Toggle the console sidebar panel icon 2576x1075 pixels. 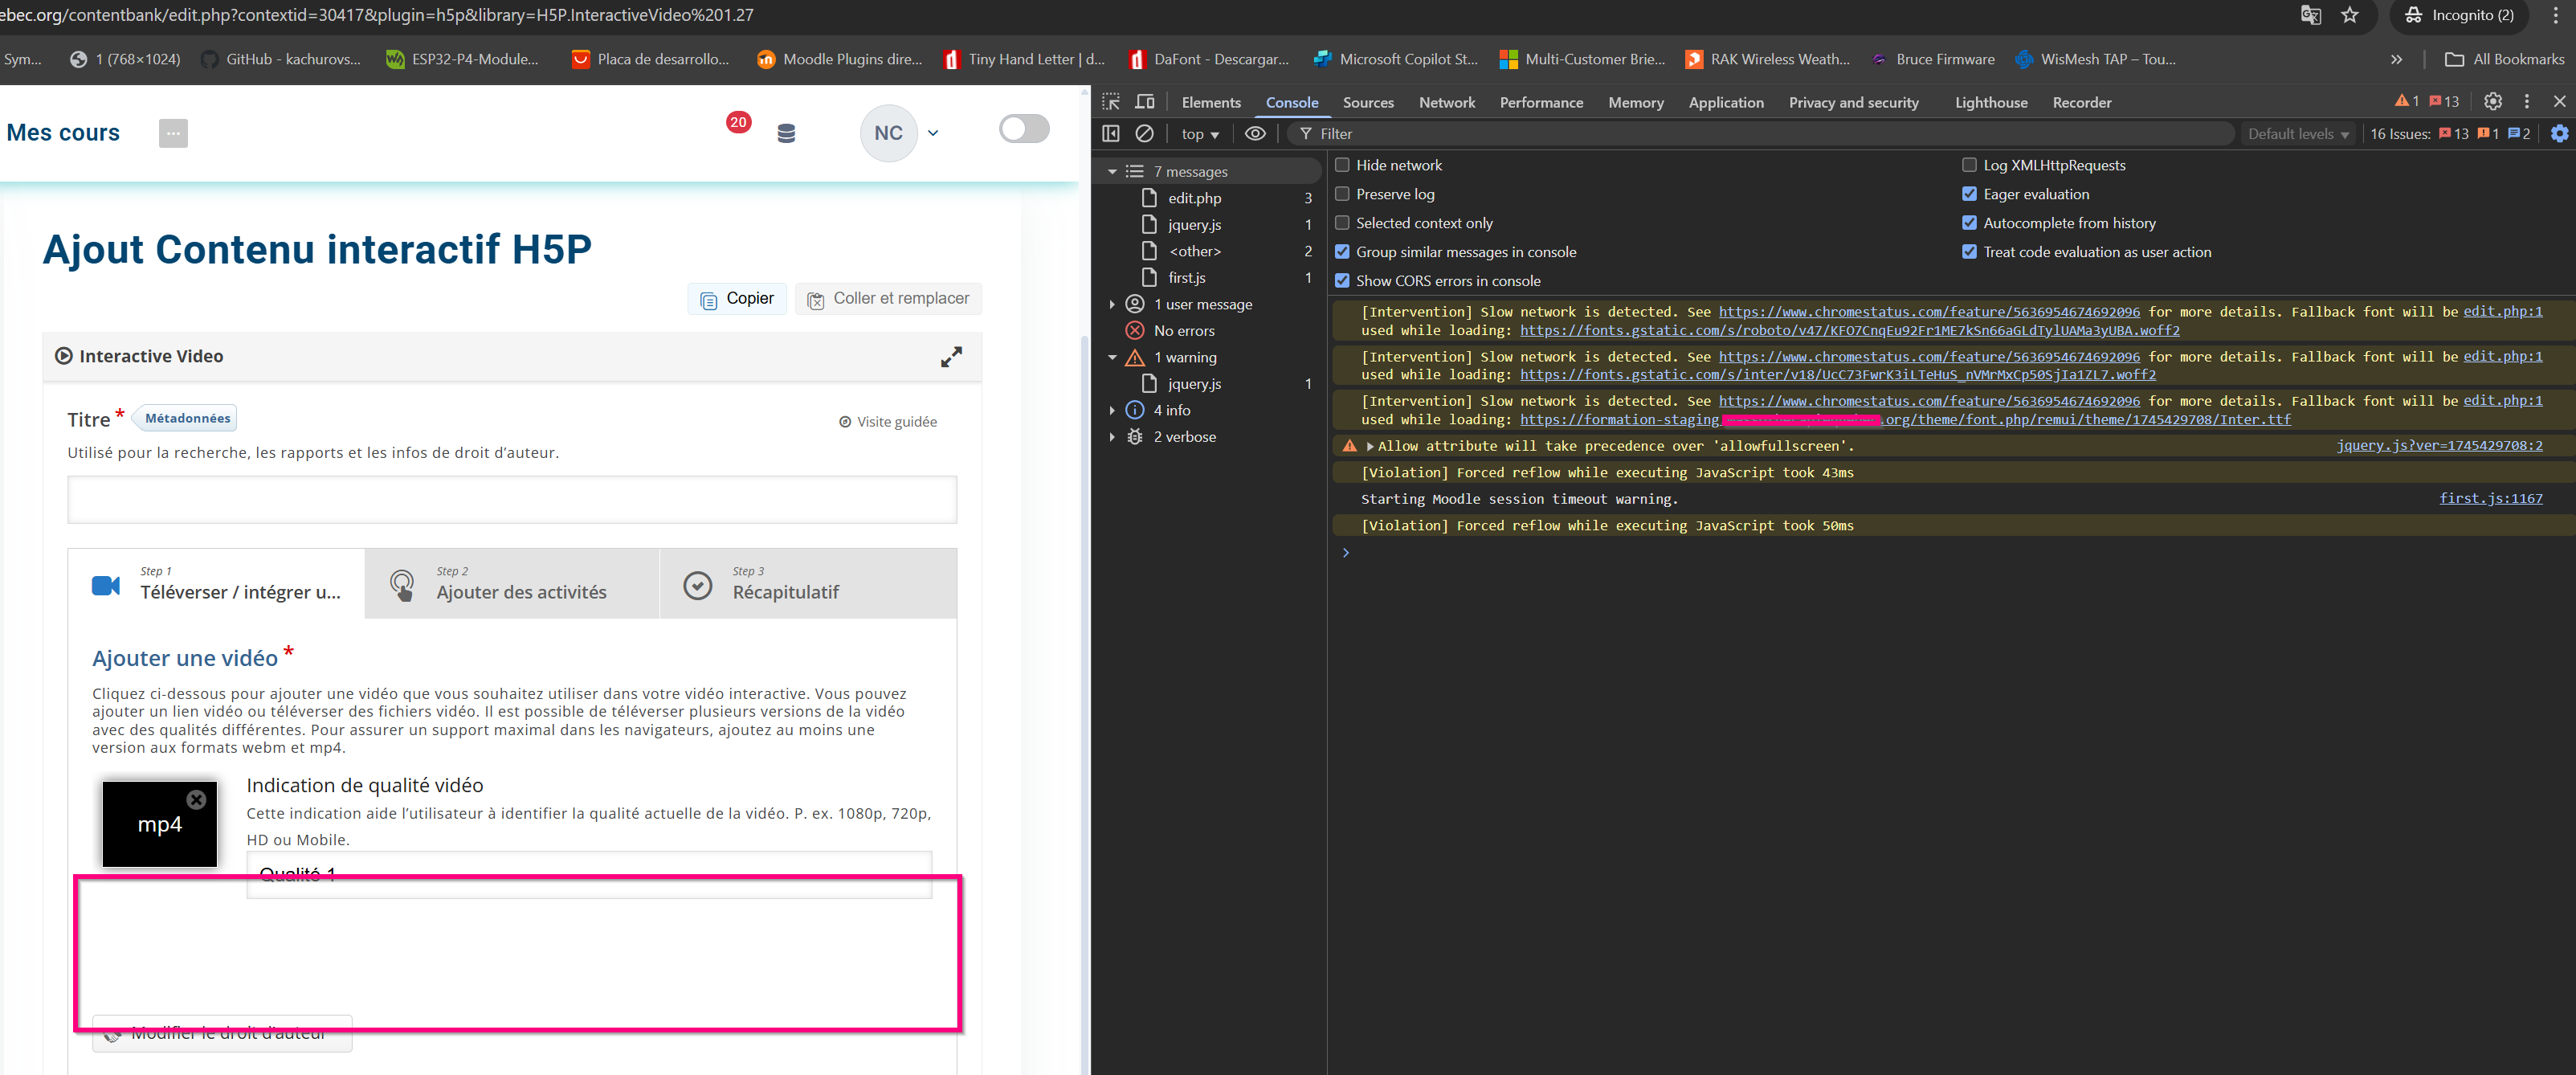[1111, 133]
